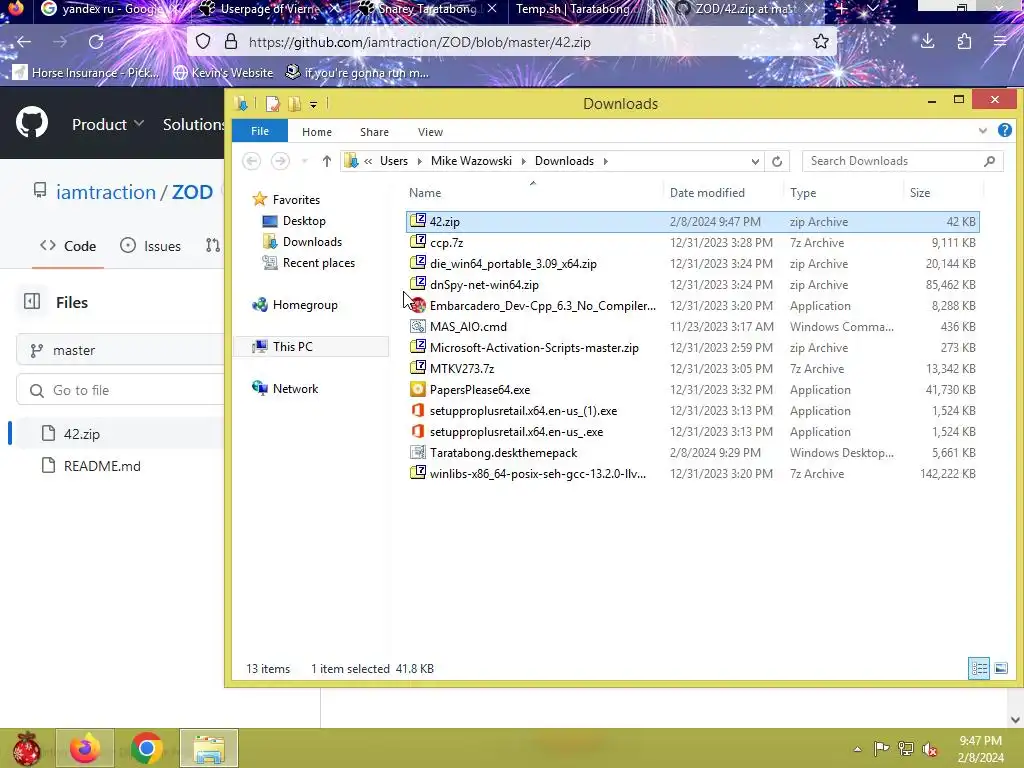Click the Firefox URL bar
The image size is (1024, 768).
(x=512, y=42)
